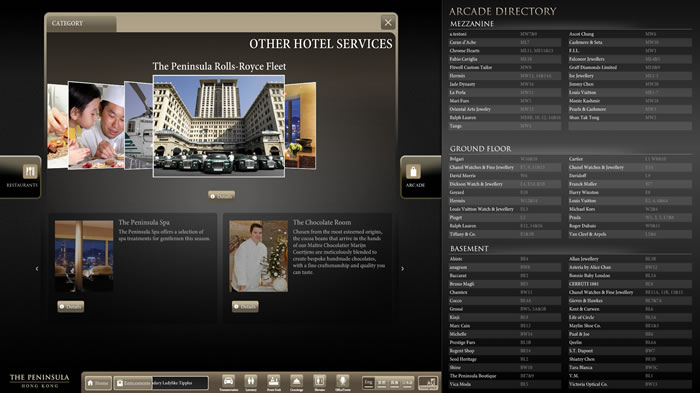
Task: Close the Other Hotel Services panel
Action: pos(388,22)
